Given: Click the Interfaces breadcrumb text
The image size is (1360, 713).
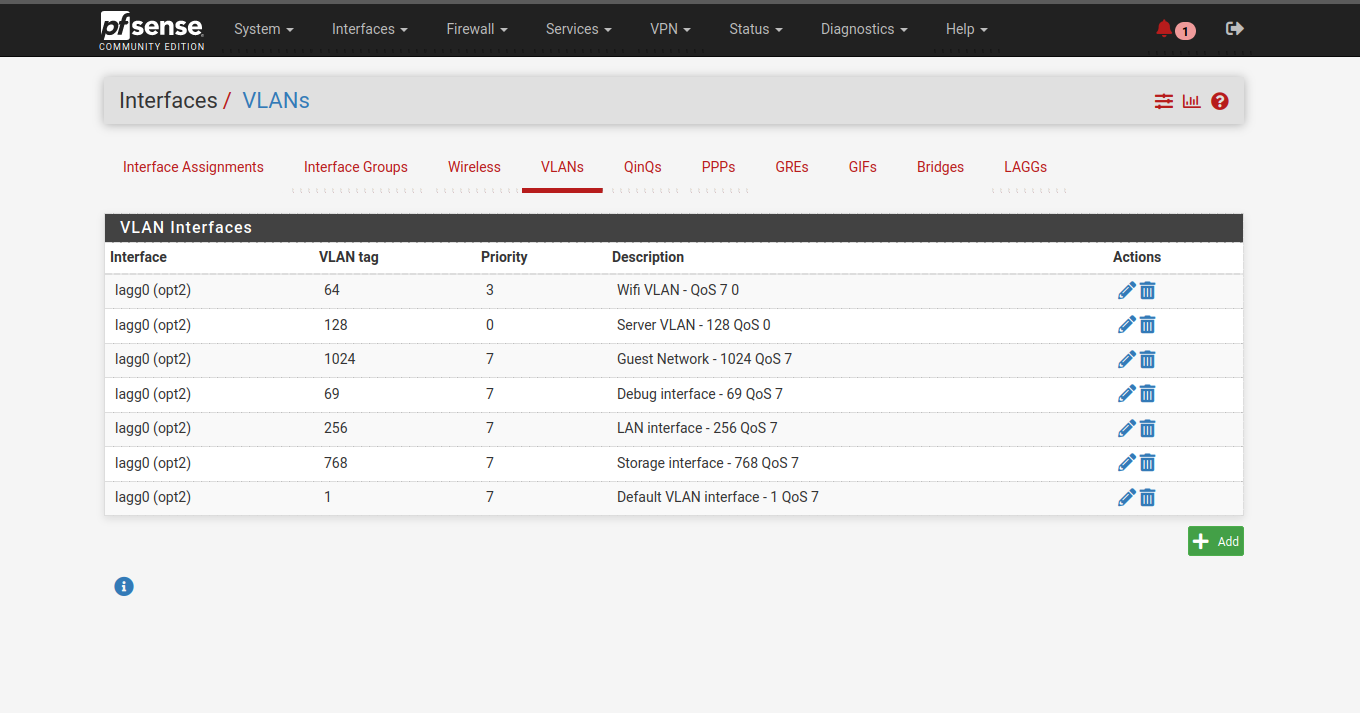Looking at the screenshot, I should click(x=168, y=100).
